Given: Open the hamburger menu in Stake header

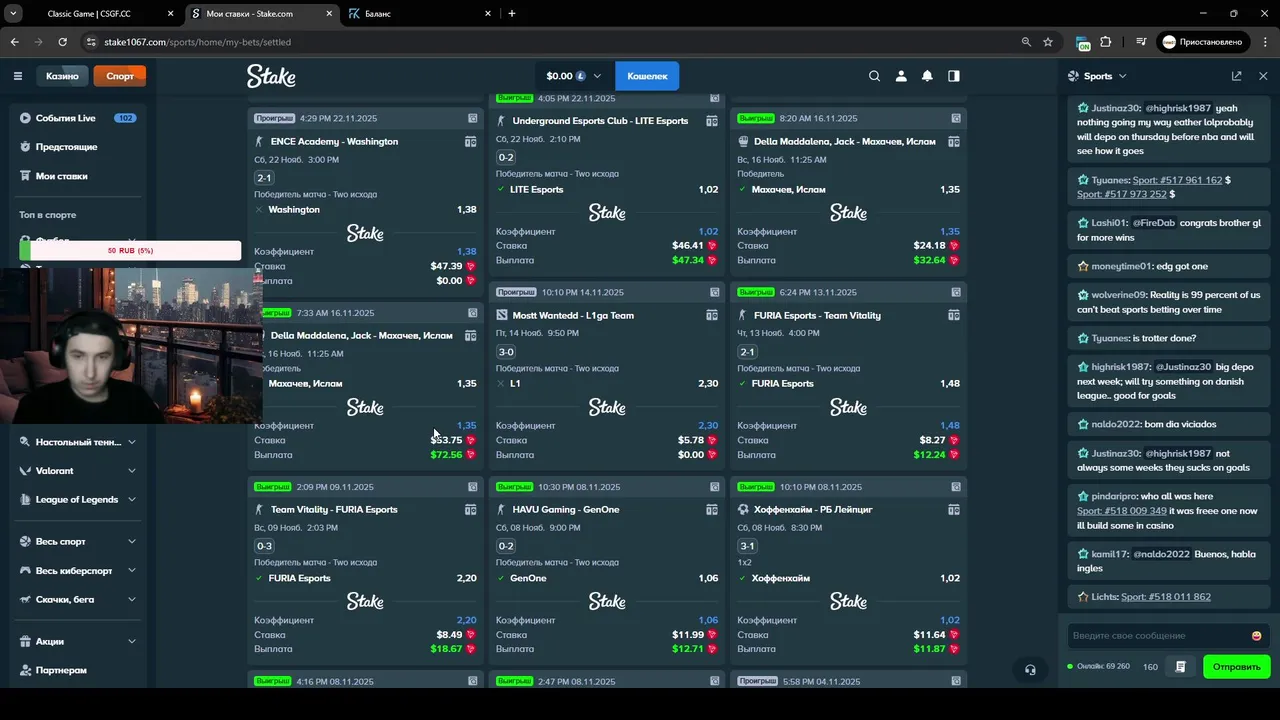Looking at the screenshot, I should 17,76.
